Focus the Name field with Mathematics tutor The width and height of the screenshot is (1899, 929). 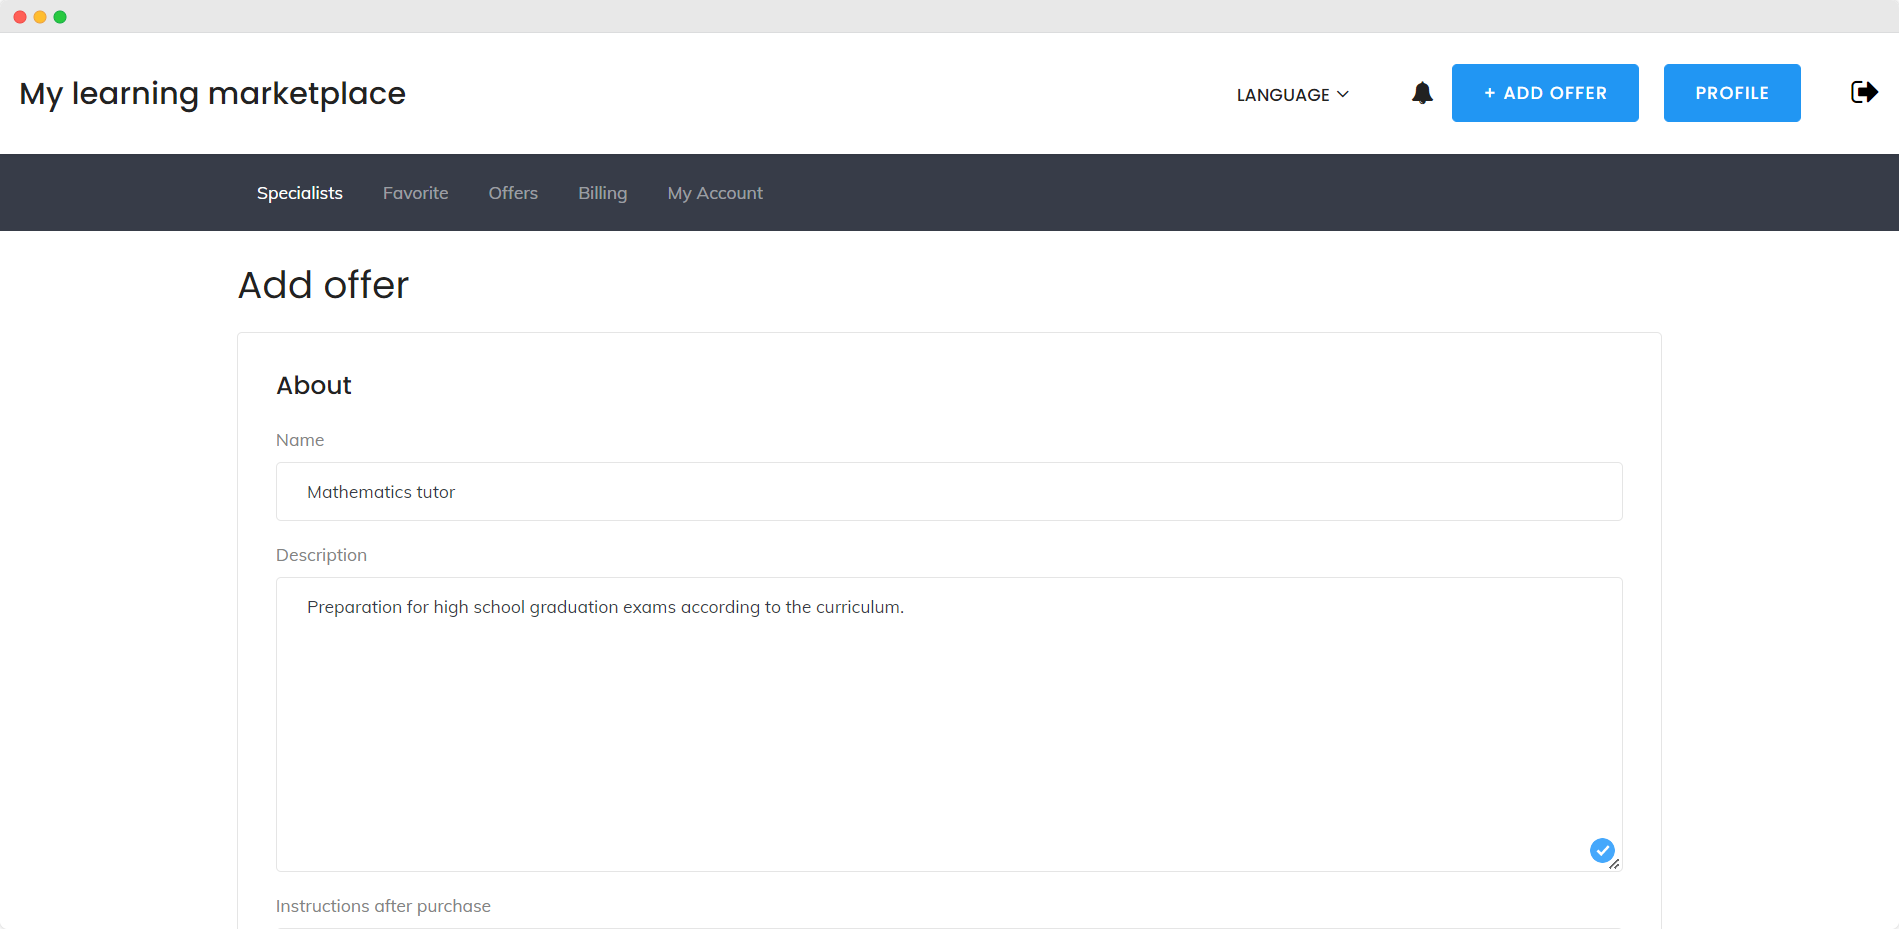tap(949, 491)
